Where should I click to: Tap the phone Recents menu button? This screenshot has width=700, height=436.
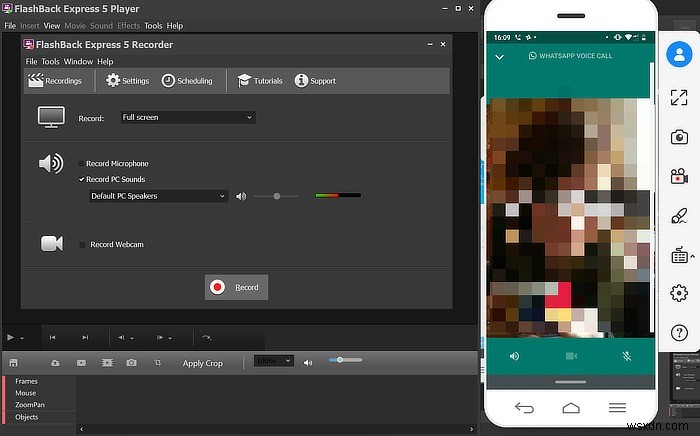point(617,407)
